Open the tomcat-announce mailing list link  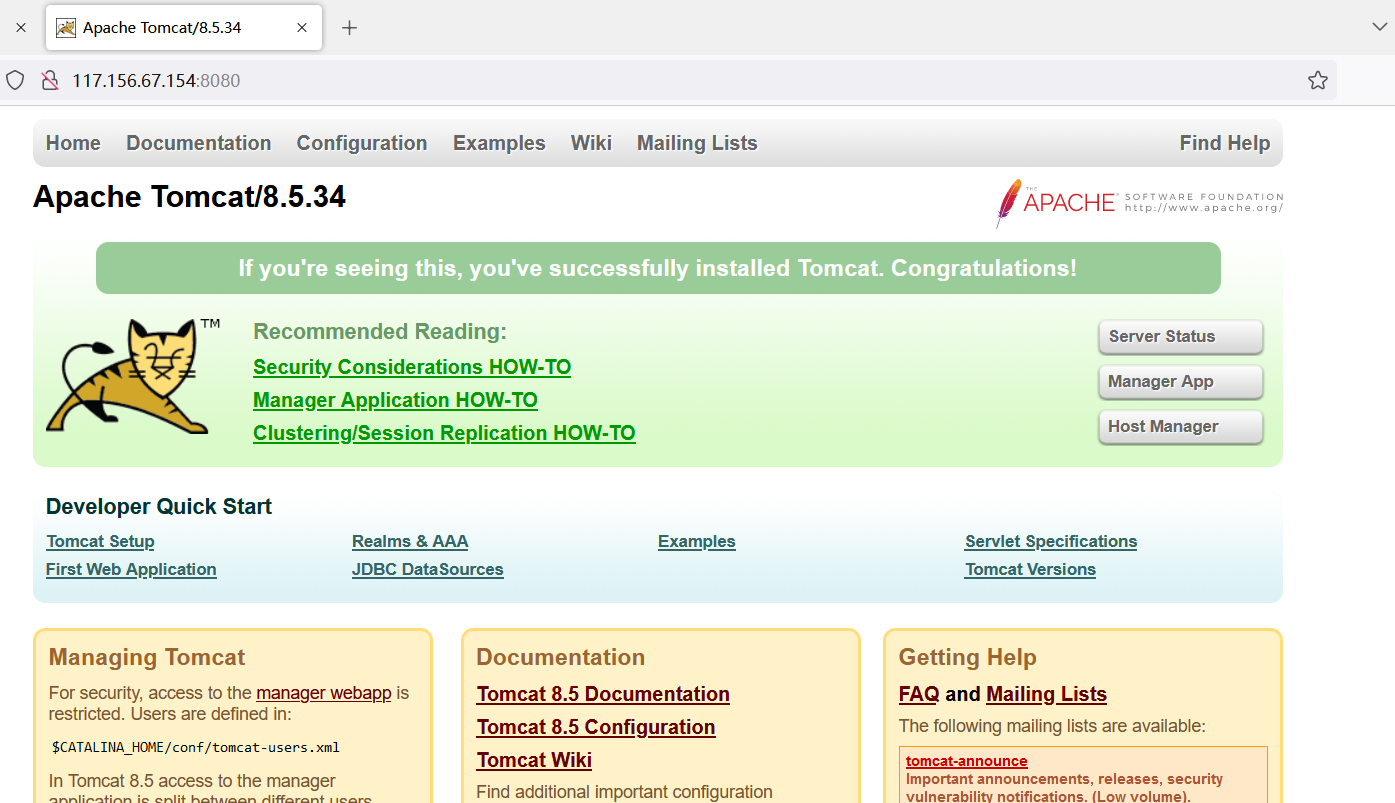point(967,761)
